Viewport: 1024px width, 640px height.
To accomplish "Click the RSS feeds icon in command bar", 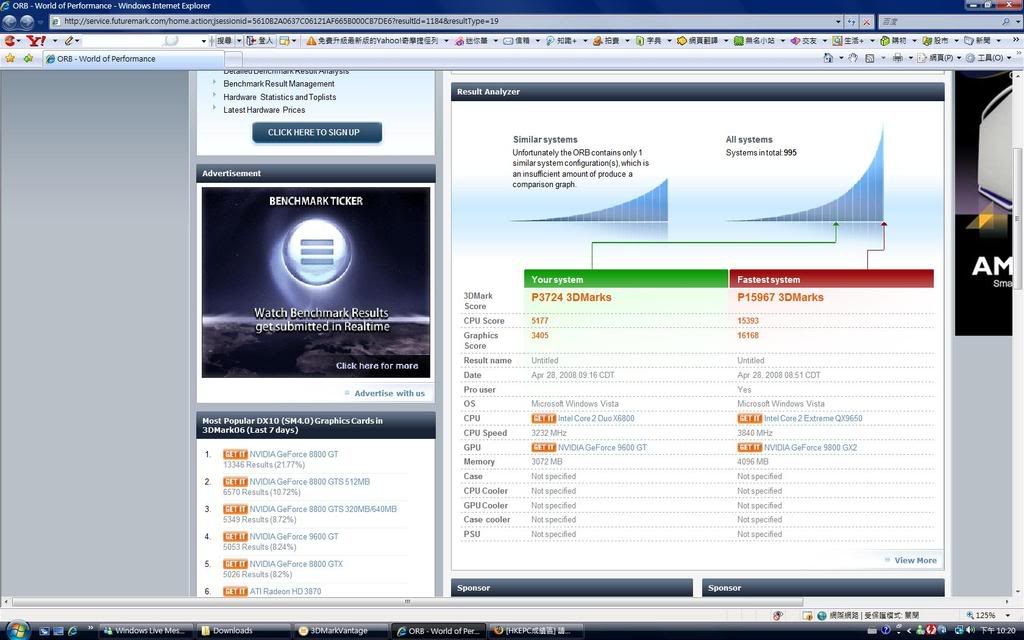I will 869,58.
